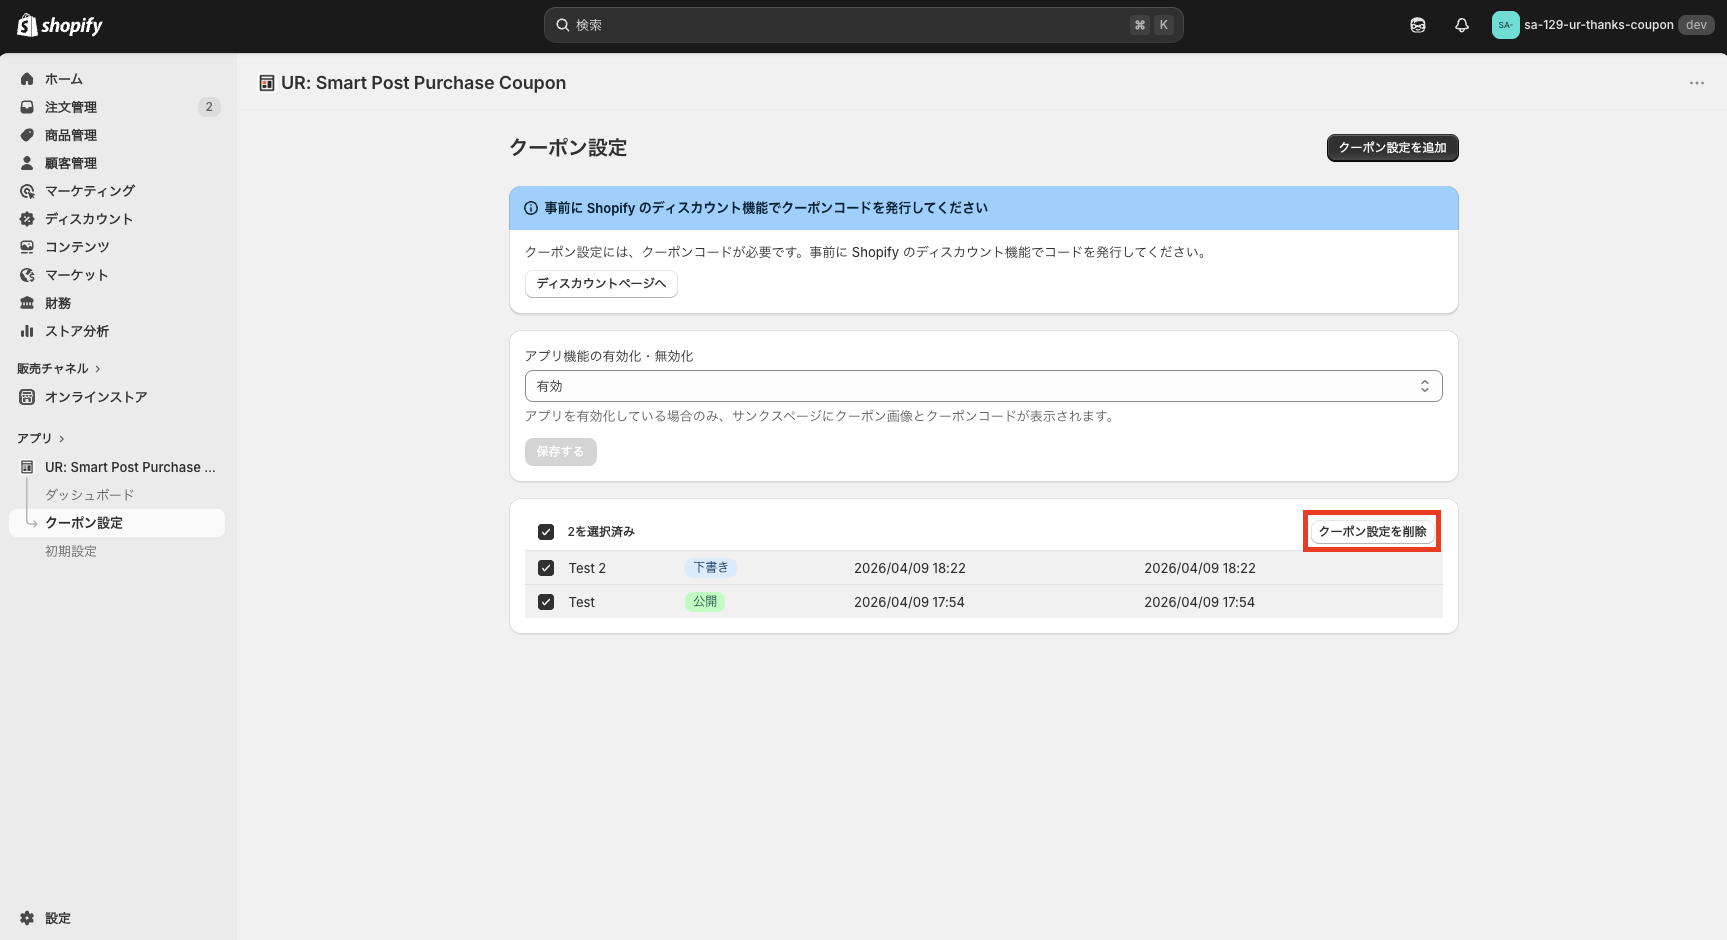Image resolution: width=1727 pixels, height=940 pixels.
Task: Click the store account avatar
Action: tap(1505, 25)
